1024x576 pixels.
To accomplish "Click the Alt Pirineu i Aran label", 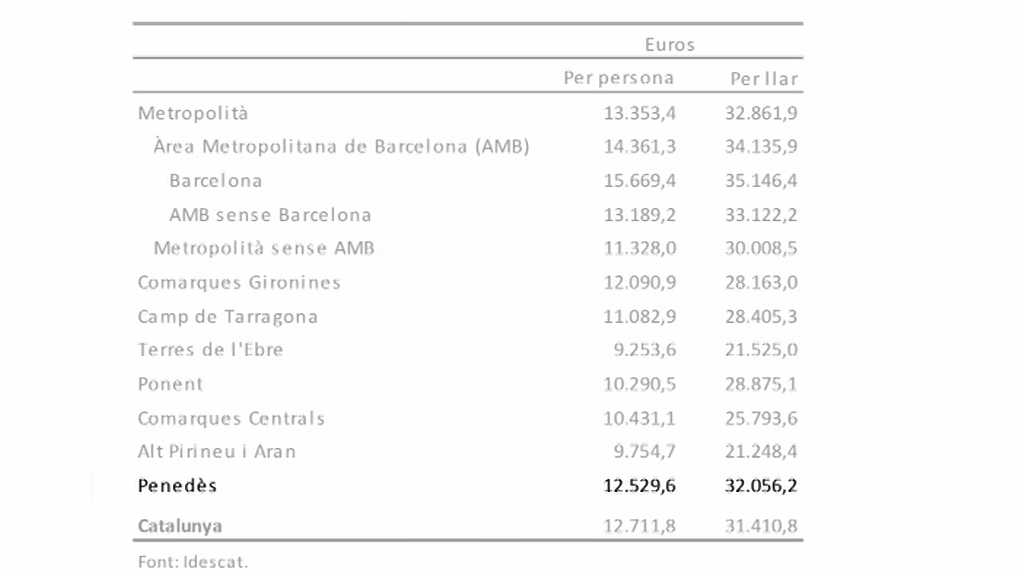I will point(217,452).
